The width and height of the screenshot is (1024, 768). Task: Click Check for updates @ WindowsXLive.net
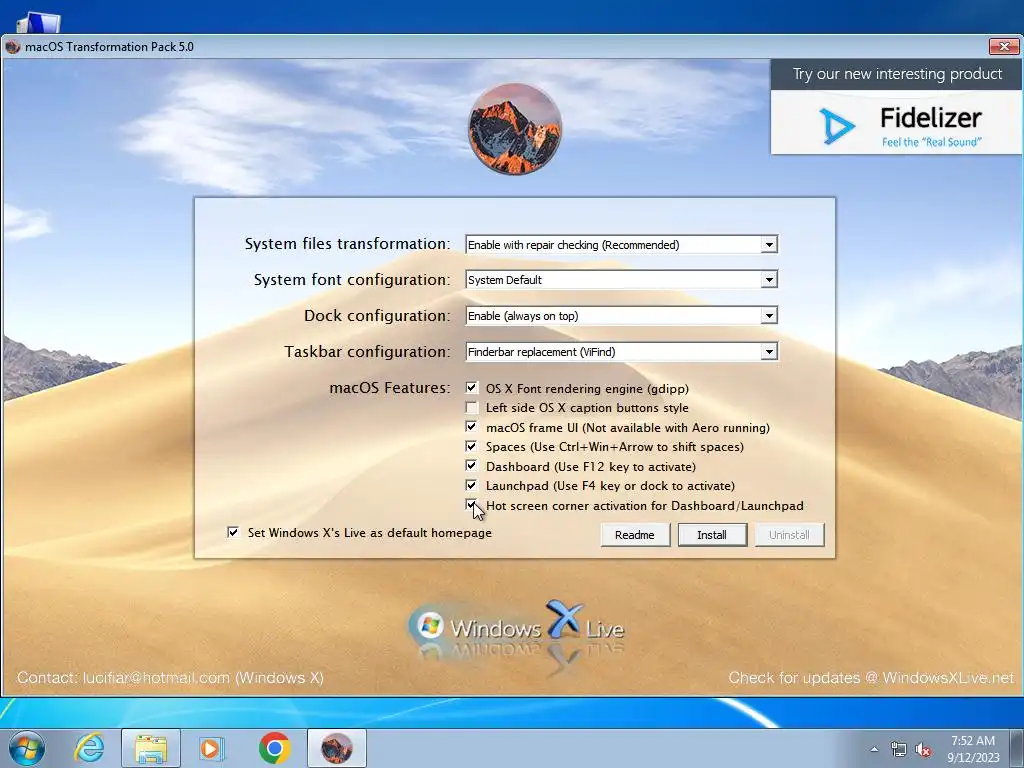pos(871,678)
